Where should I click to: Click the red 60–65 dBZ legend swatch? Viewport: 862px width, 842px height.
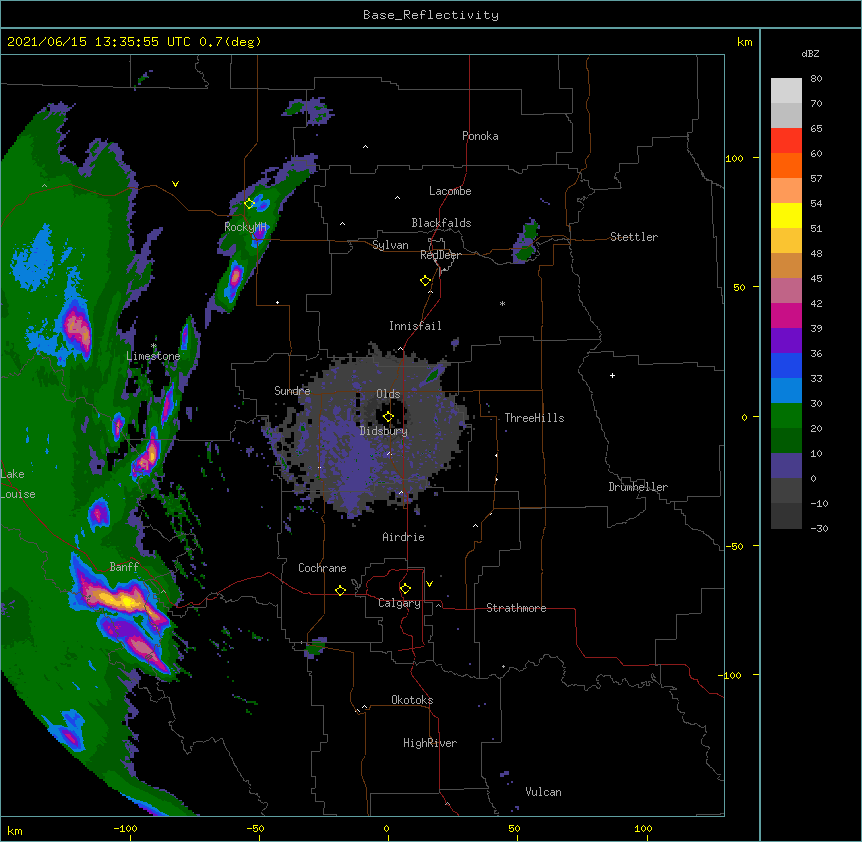(786, 140)
